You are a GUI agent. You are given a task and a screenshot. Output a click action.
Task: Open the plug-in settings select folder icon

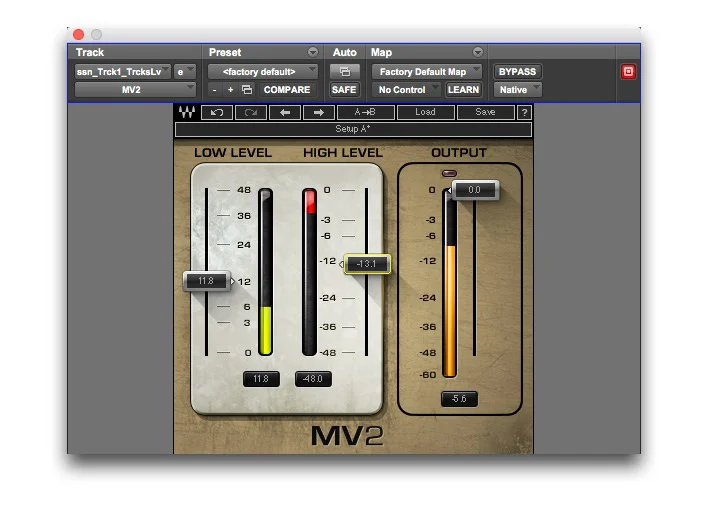click(x=247, y=90)
